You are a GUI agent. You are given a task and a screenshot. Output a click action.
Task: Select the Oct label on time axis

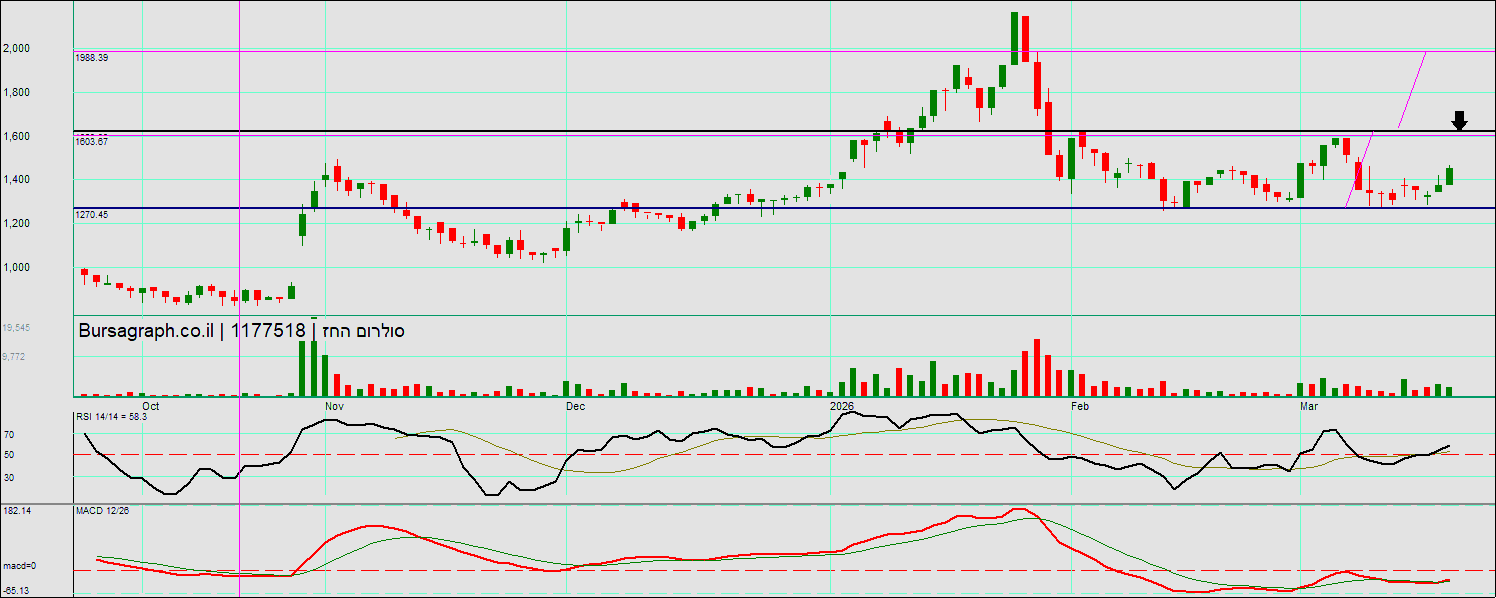coord(151,407)
